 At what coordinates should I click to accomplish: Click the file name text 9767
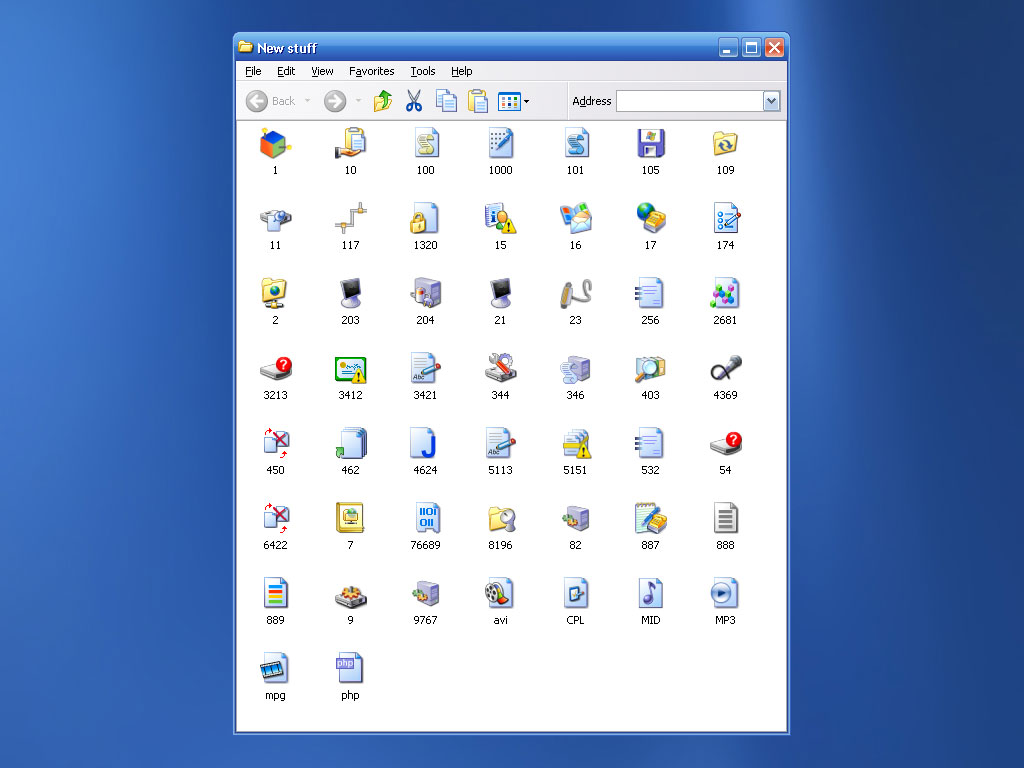click(x=425, y=620)
